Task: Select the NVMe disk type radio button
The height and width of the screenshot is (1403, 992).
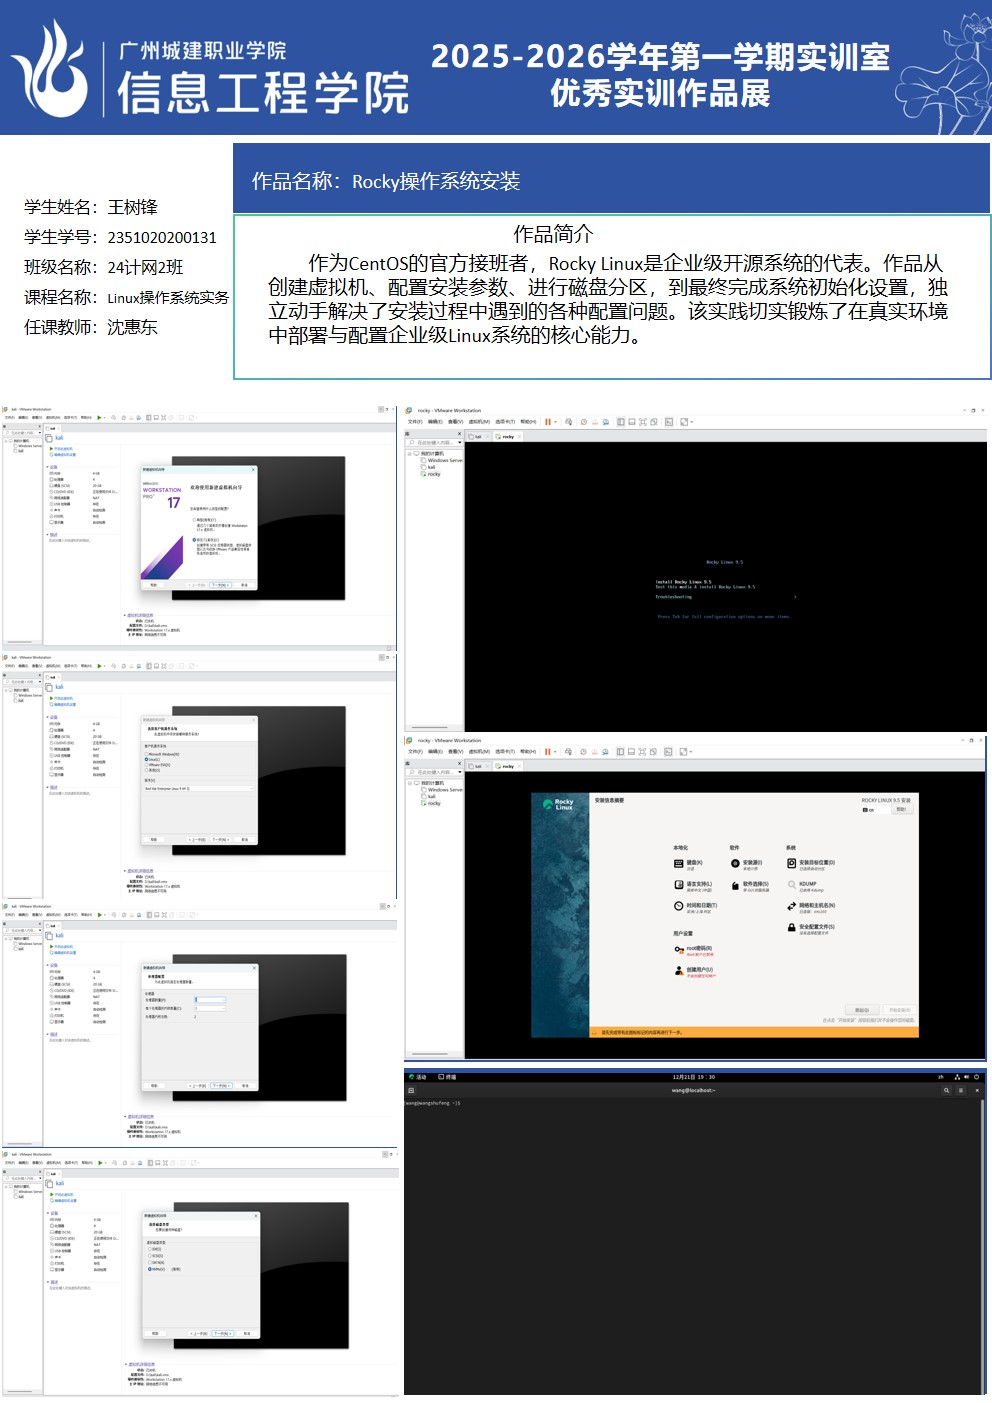Action: click(x=150, y=1269)
